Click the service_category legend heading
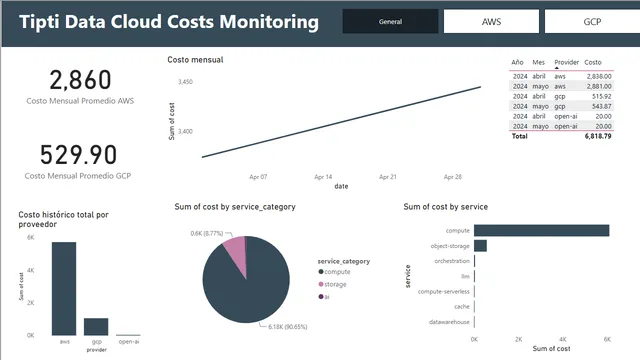 click(x=344, y=261)
